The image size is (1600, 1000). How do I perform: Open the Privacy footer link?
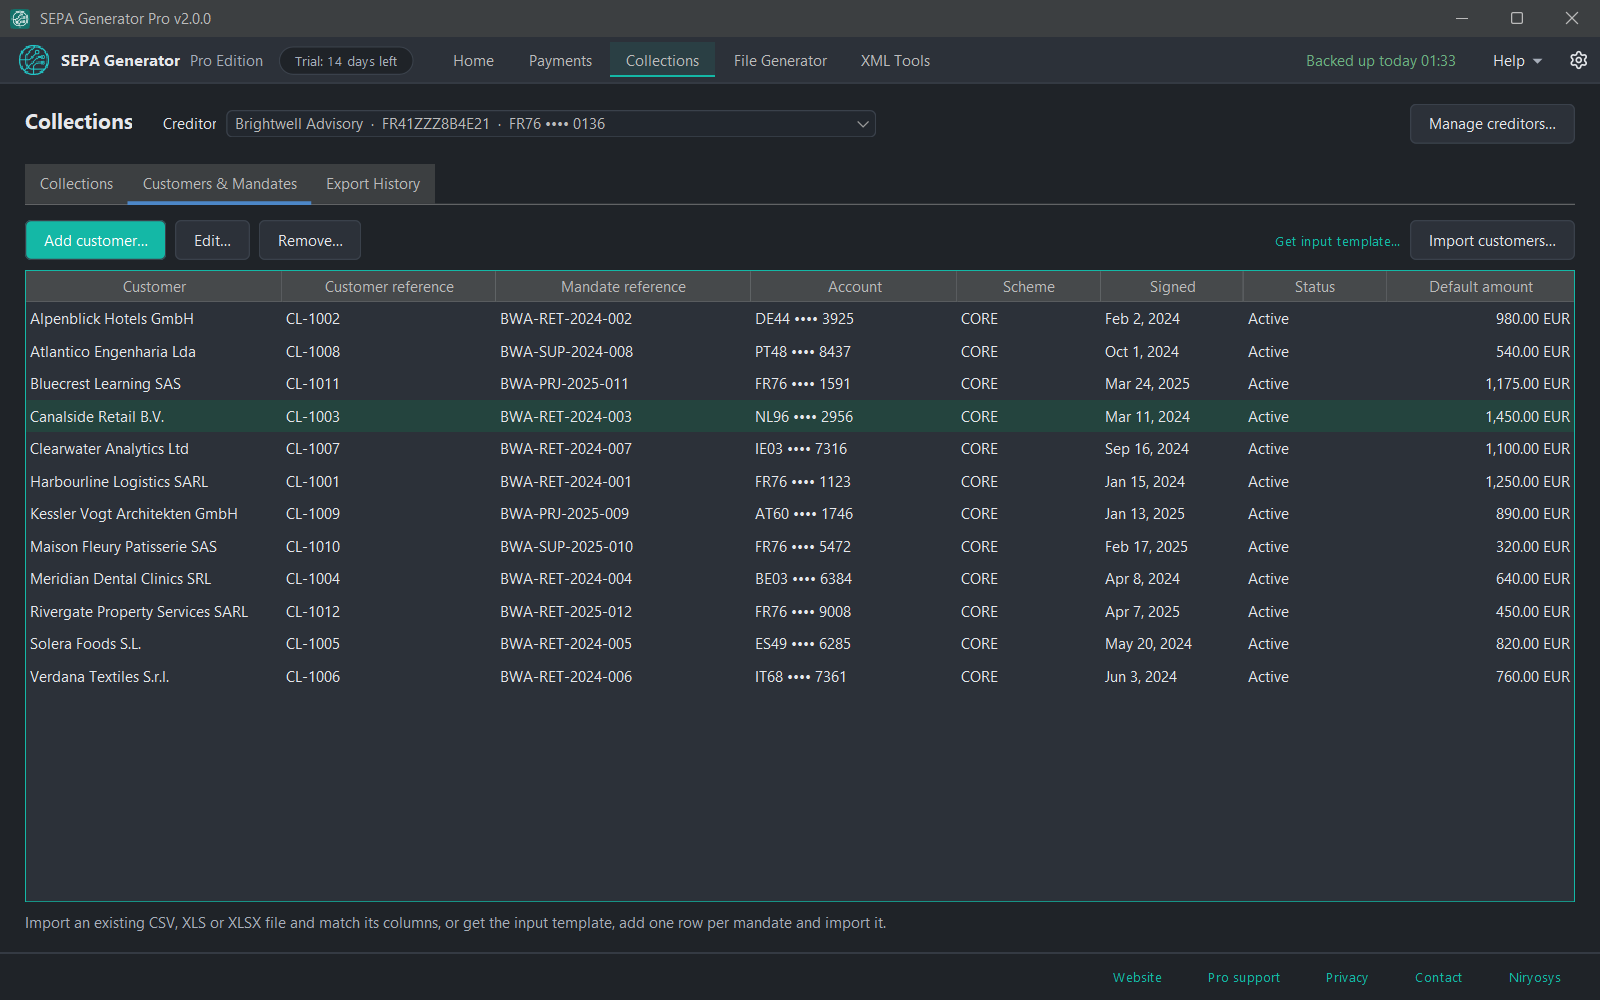(1347, 978)
